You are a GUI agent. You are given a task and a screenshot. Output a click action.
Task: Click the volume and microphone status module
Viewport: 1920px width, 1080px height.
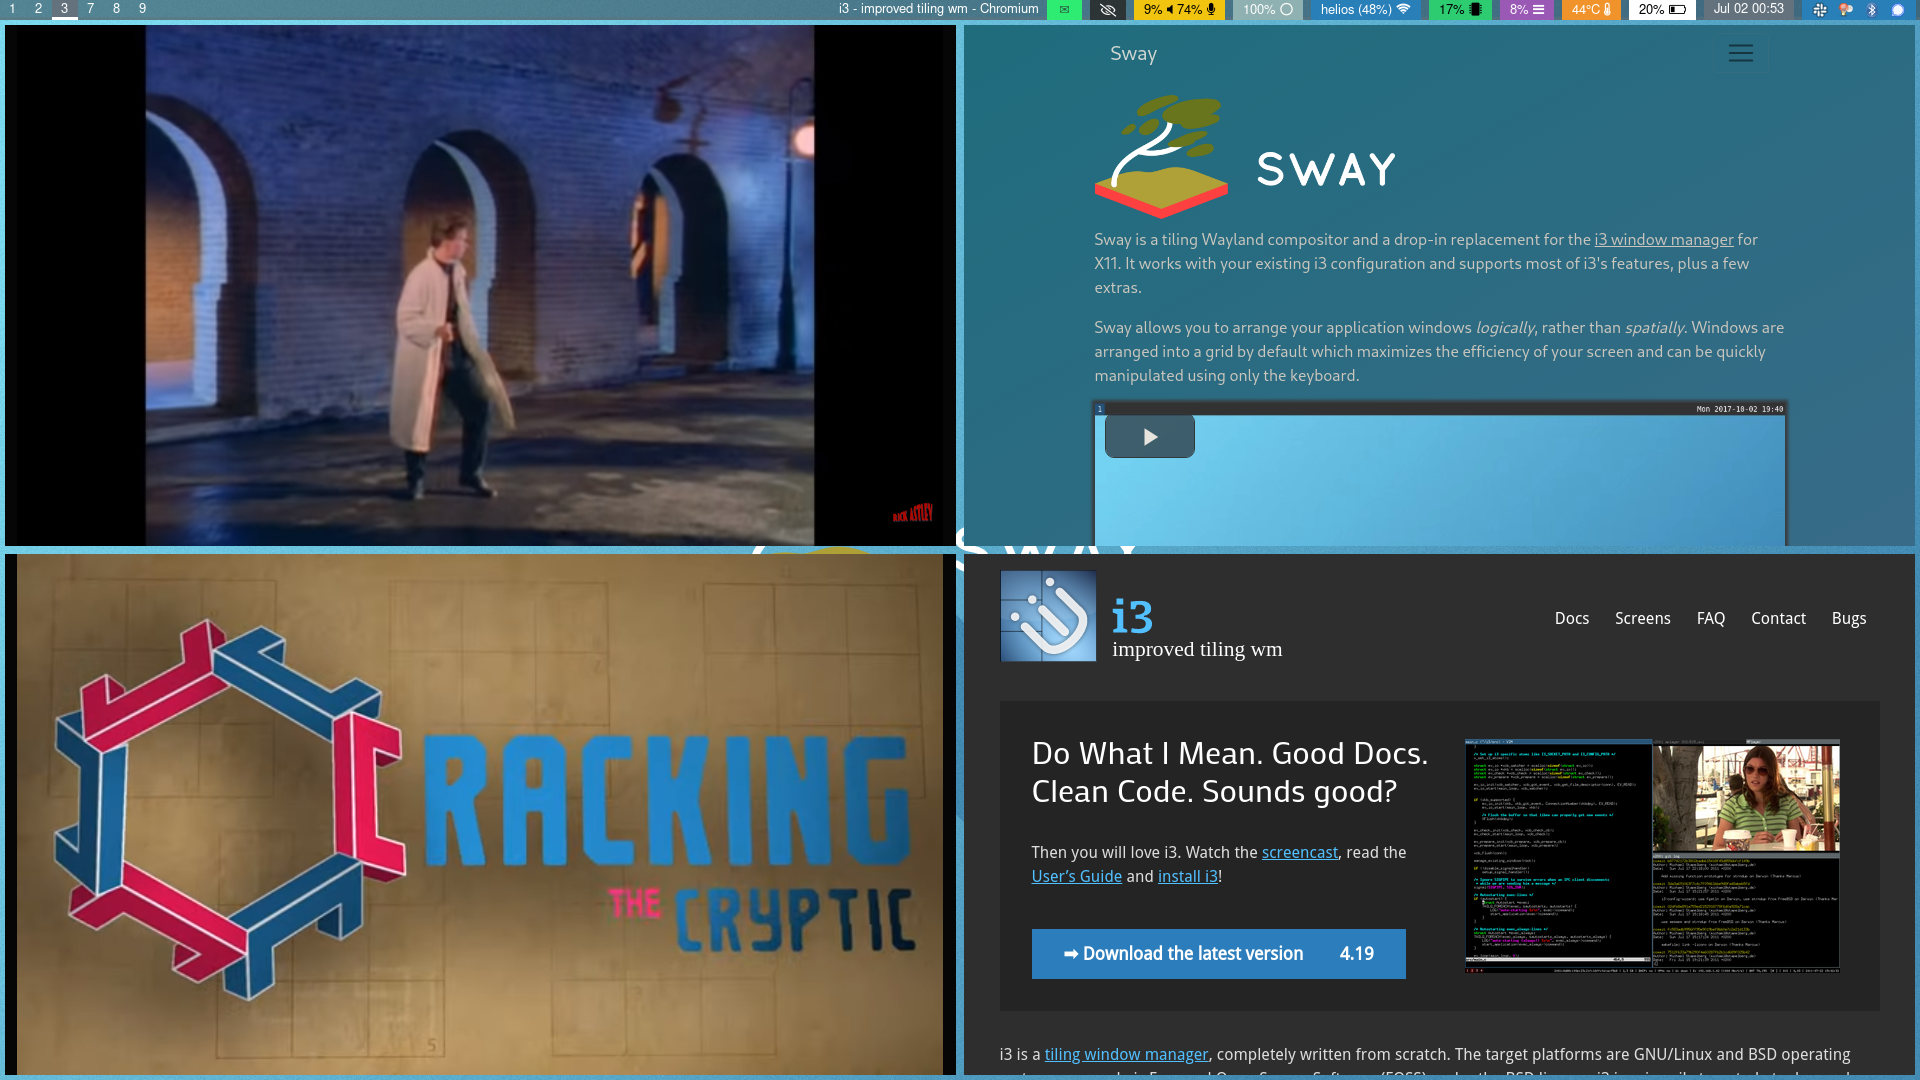[x=1179, y=9]
